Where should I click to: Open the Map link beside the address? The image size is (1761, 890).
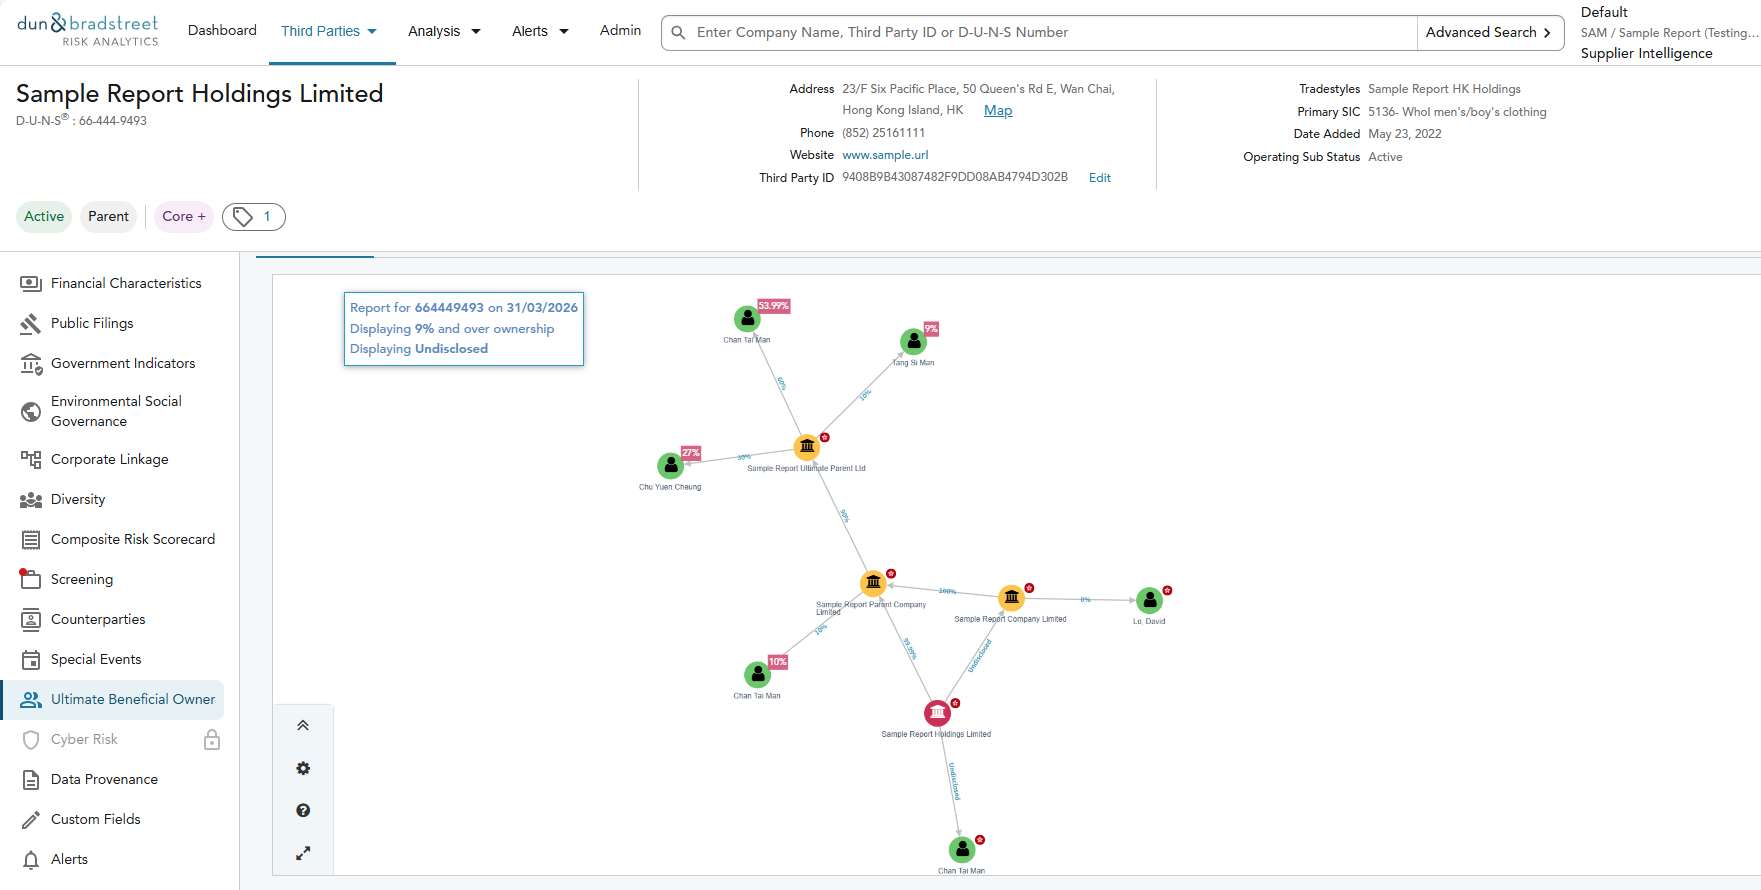point(997,111)
